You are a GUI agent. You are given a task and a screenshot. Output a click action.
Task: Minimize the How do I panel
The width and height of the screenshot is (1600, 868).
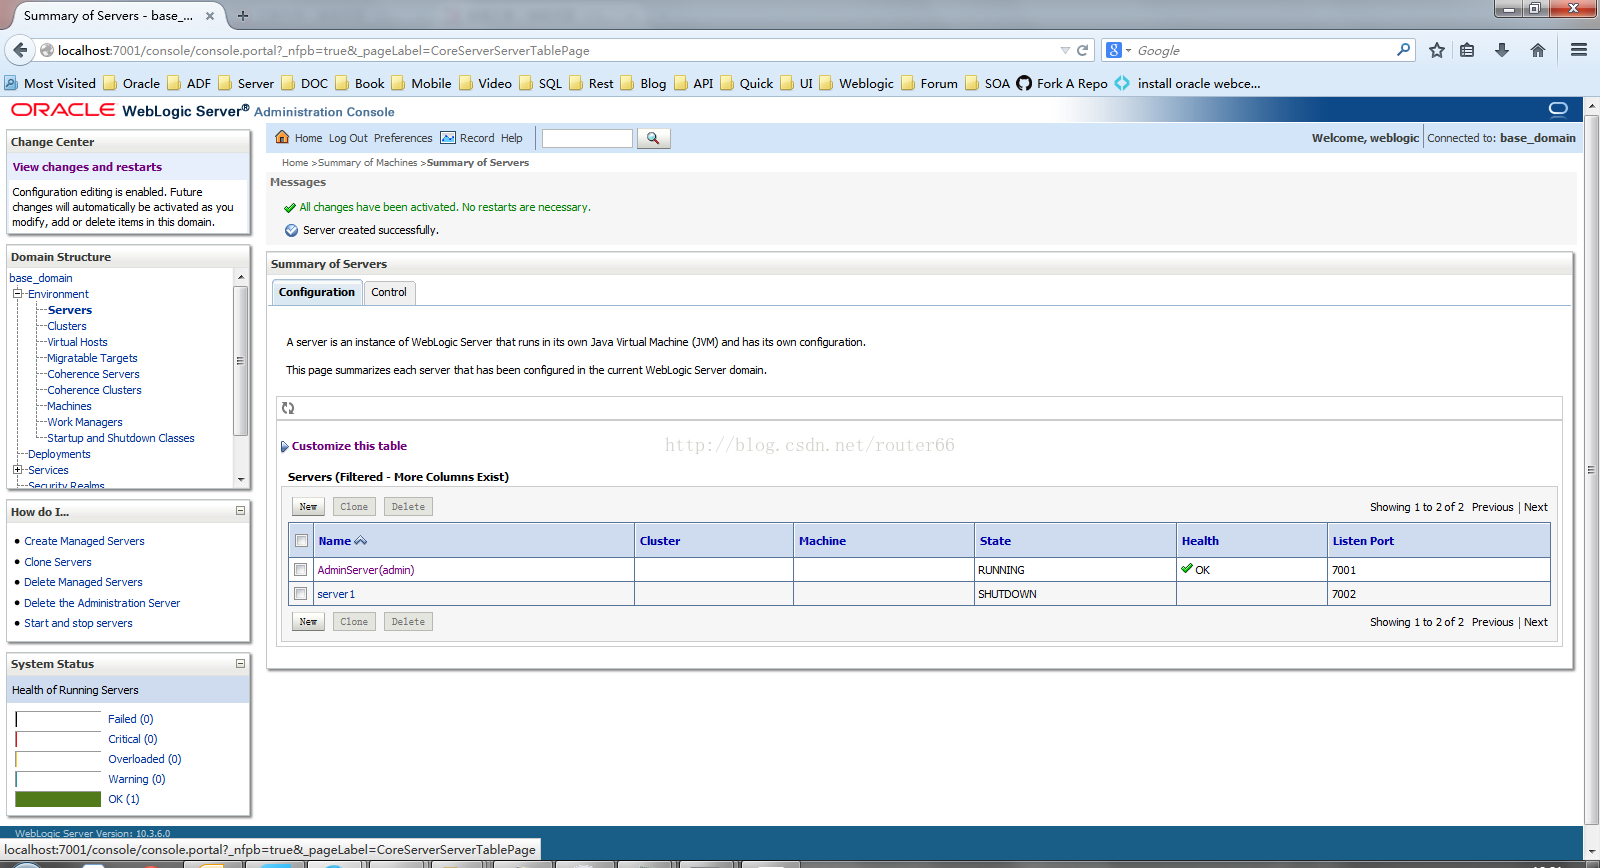[240, 511]
